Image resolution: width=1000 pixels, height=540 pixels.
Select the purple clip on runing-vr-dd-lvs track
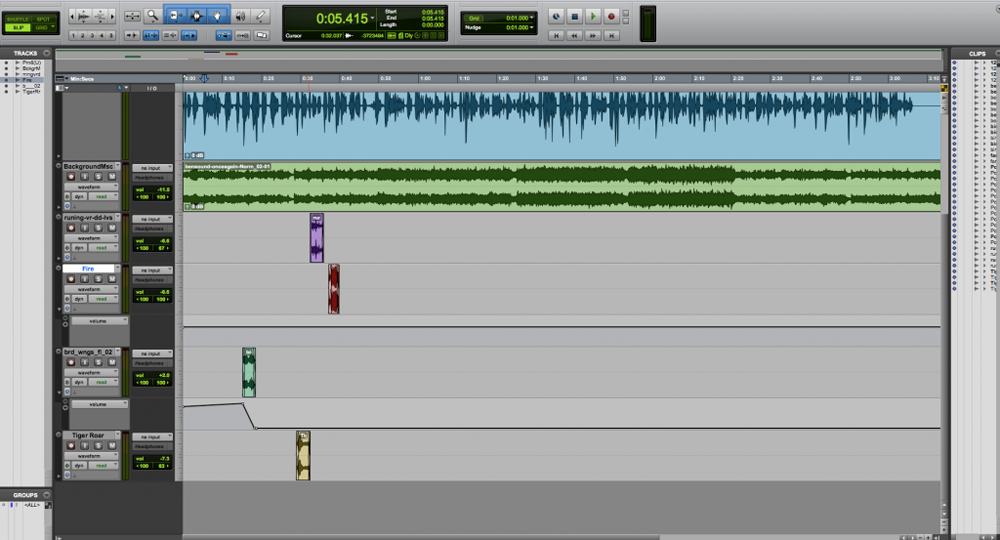point(316,238)
